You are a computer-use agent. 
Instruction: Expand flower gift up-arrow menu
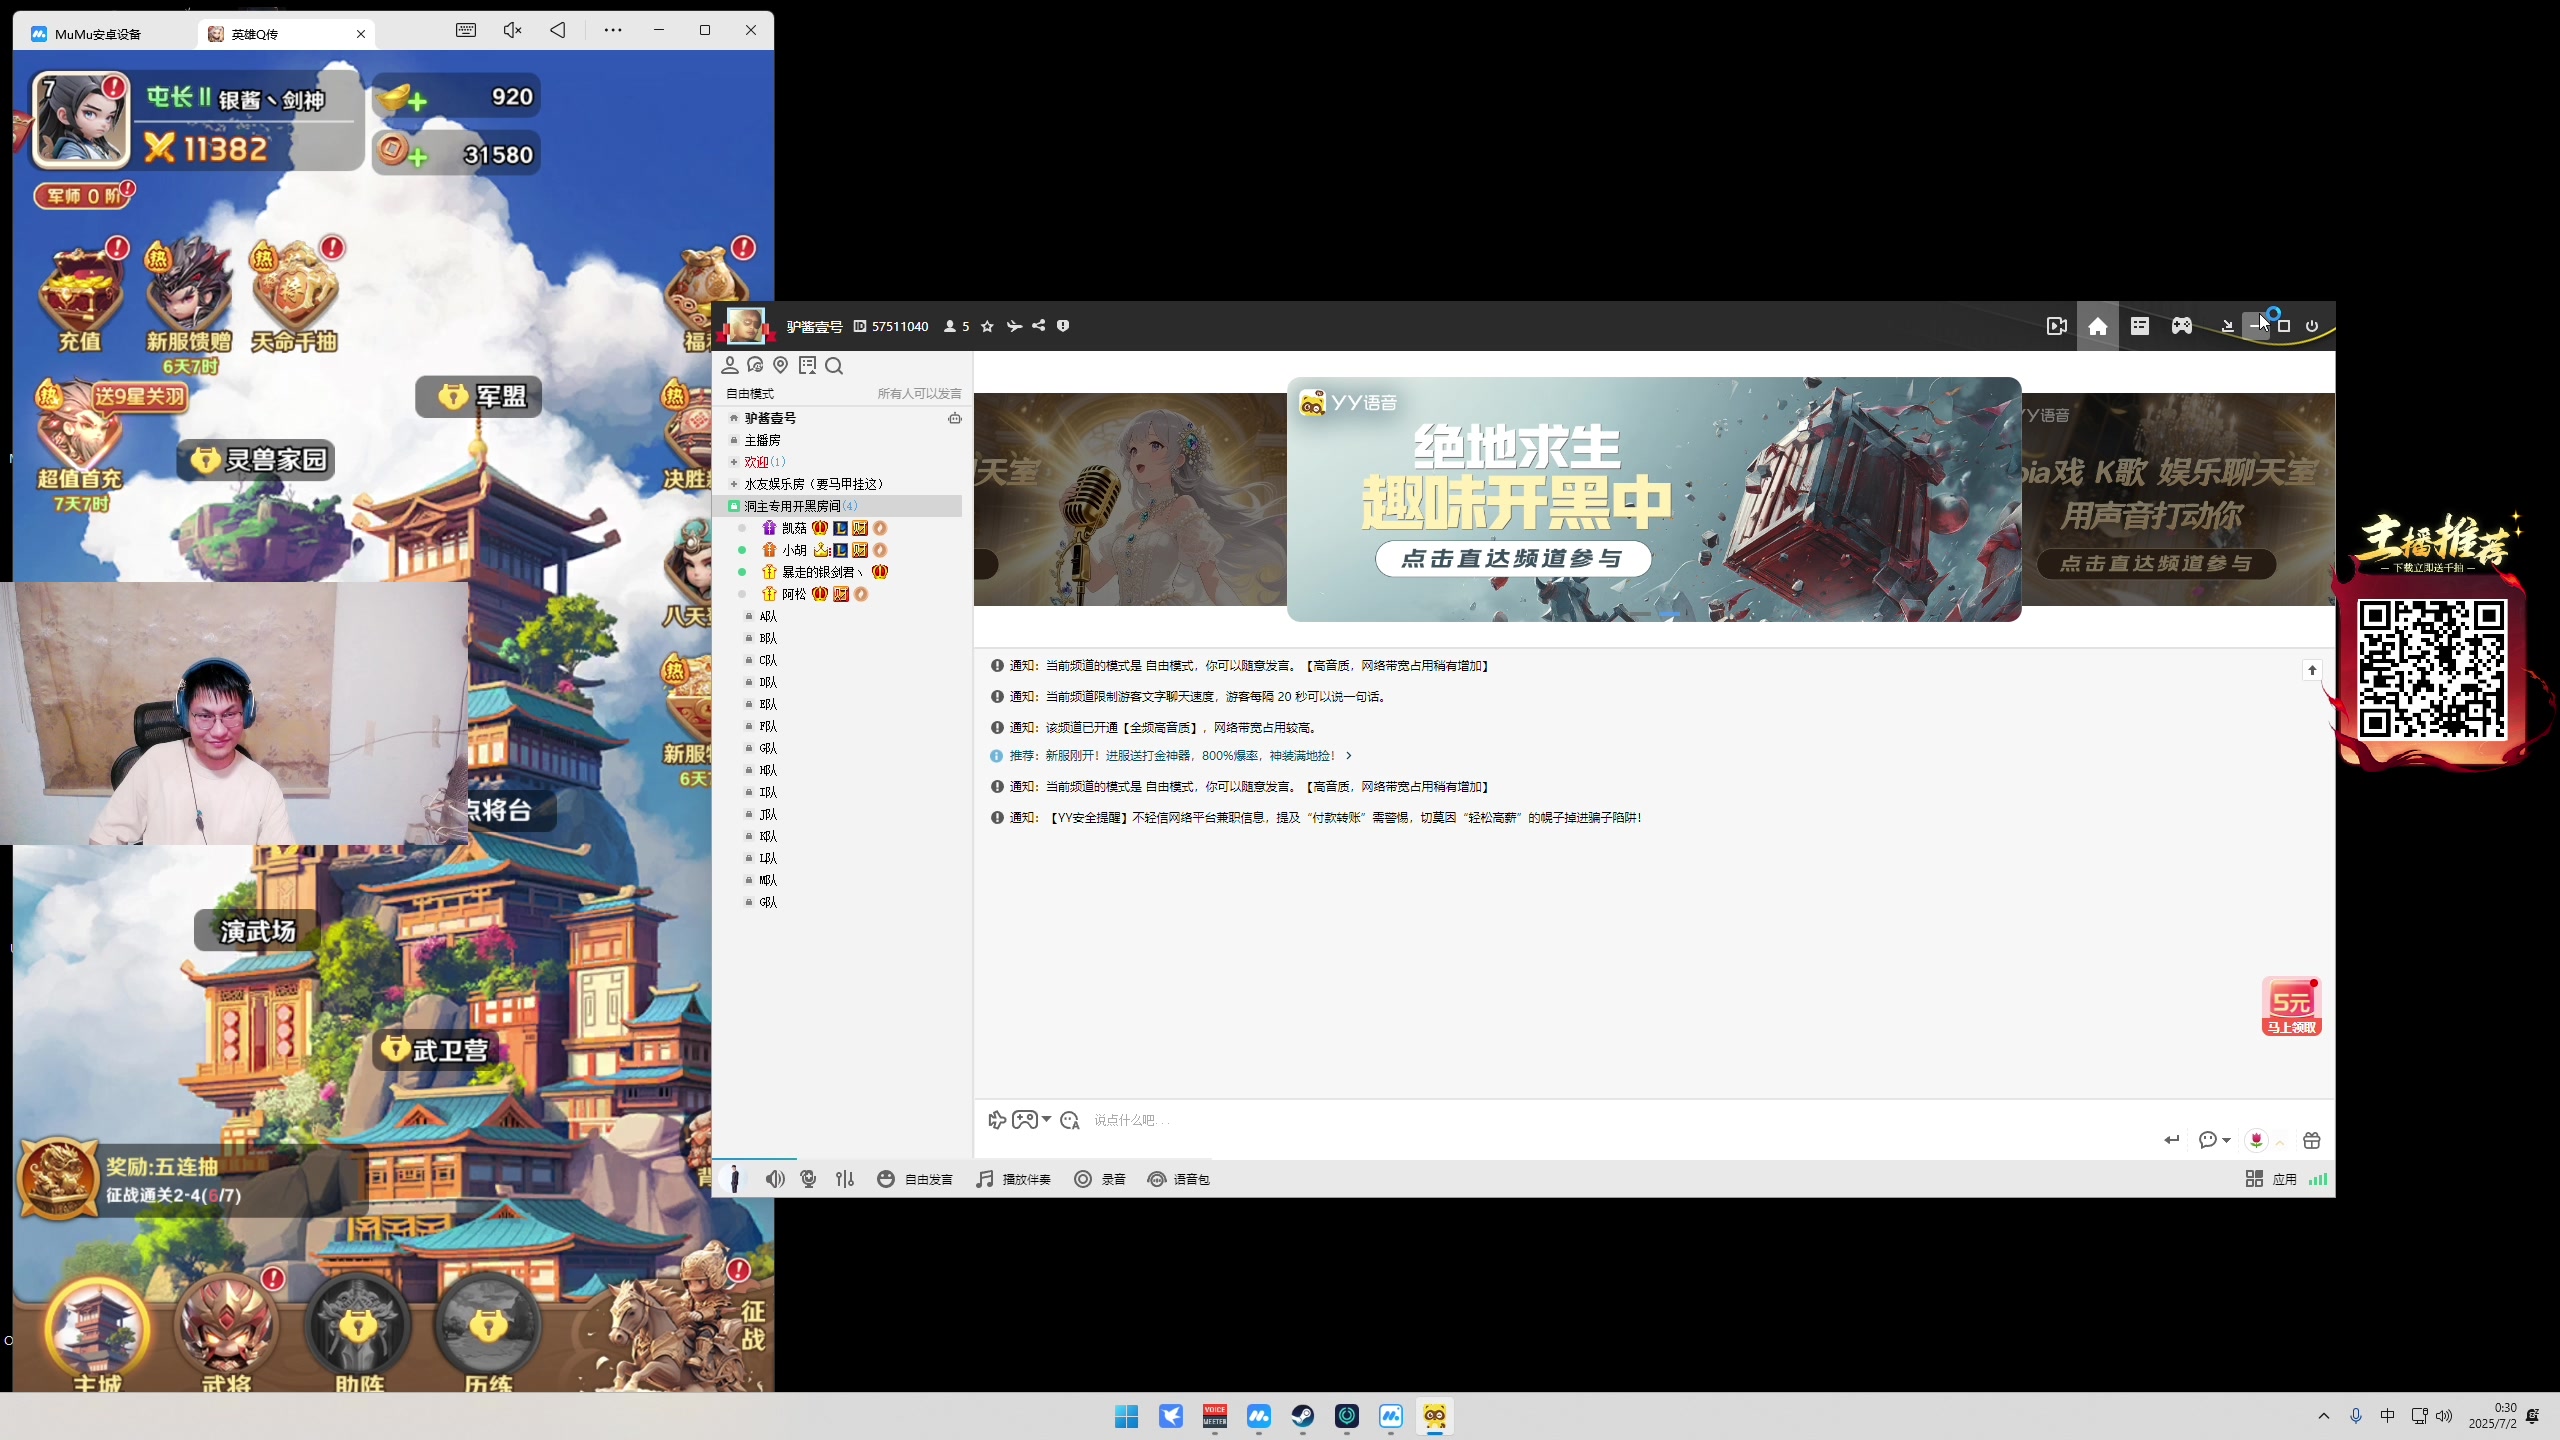click(2280, 1141)
